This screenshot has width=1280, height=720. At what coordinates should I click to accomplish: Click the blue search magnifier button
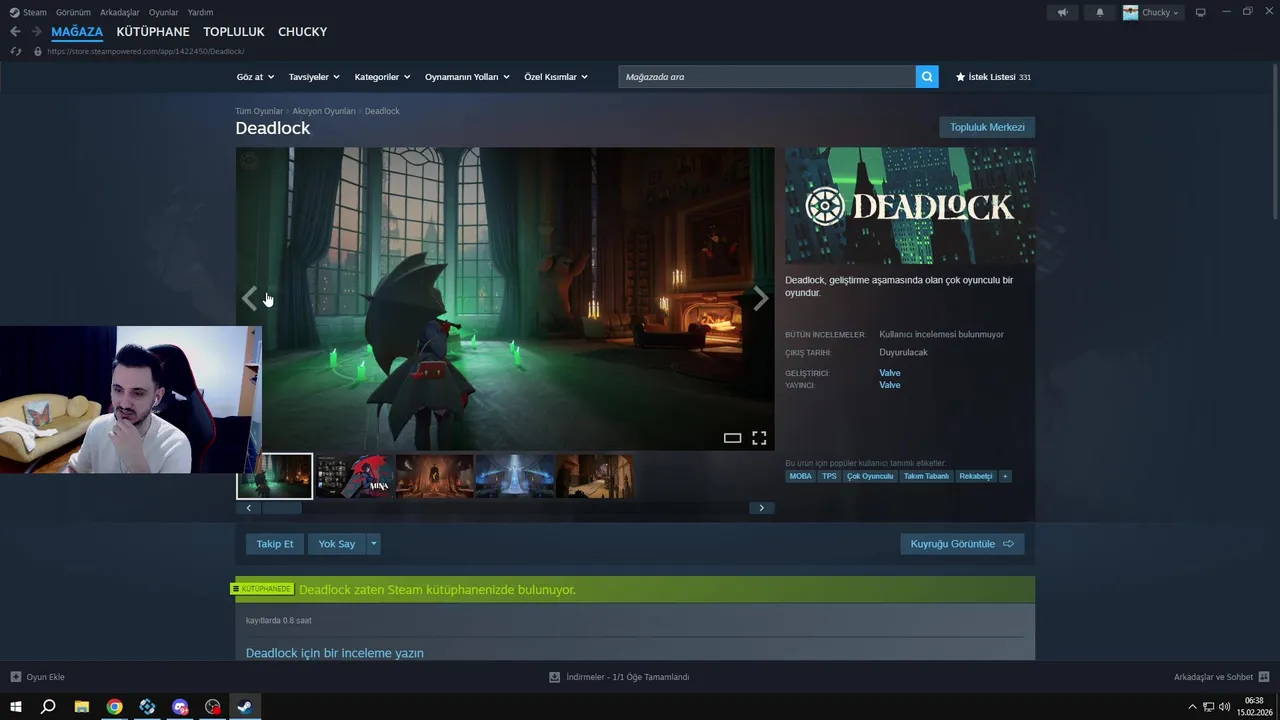(927, 77)
